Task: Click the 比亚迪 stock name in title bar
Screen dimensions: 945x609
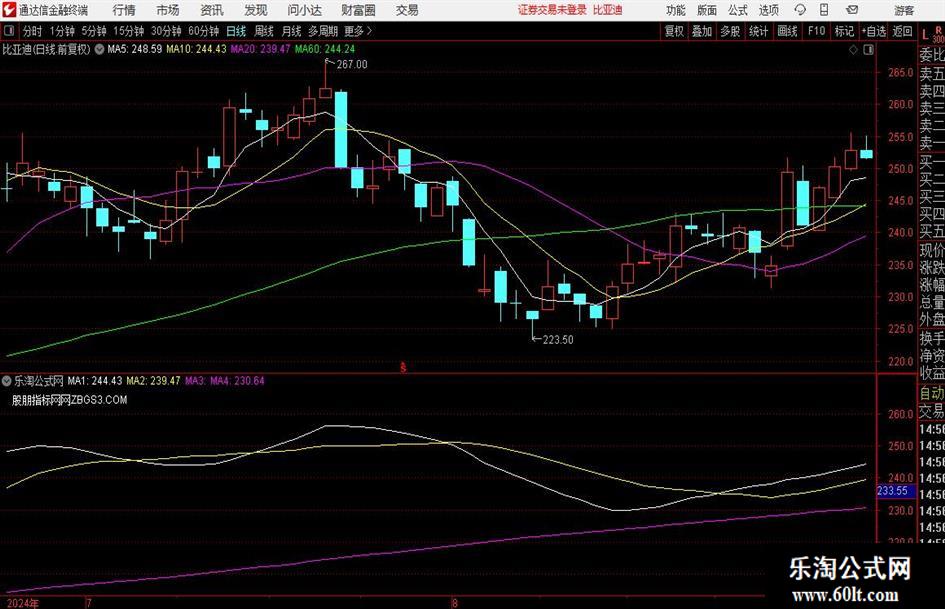Action: click(x=608, y=10)
